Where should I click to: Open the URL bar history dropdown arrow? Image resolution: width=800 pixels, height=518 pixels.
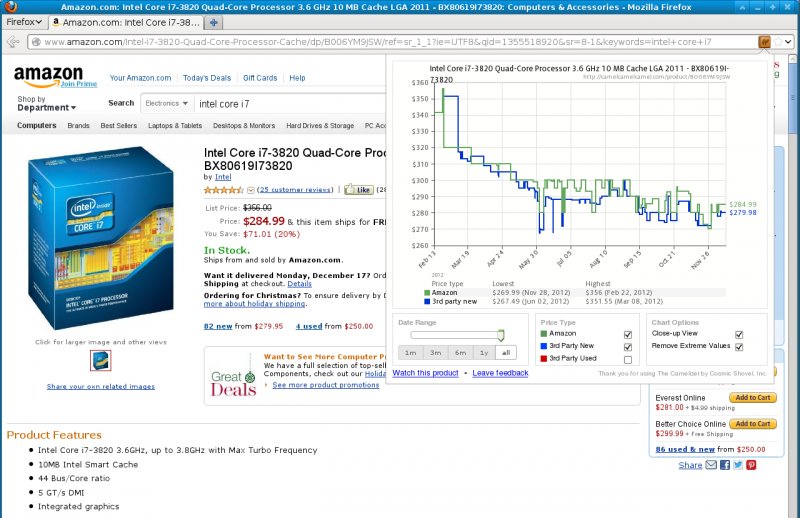click(788, 42)
